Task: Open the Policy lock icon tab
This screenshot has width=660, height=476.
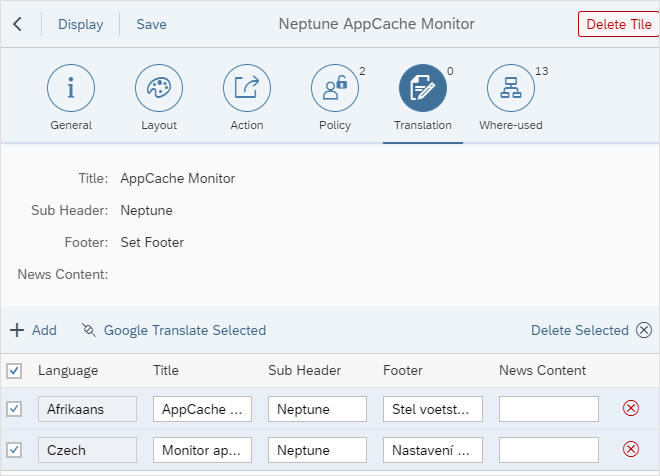Action: coord(335,88)
